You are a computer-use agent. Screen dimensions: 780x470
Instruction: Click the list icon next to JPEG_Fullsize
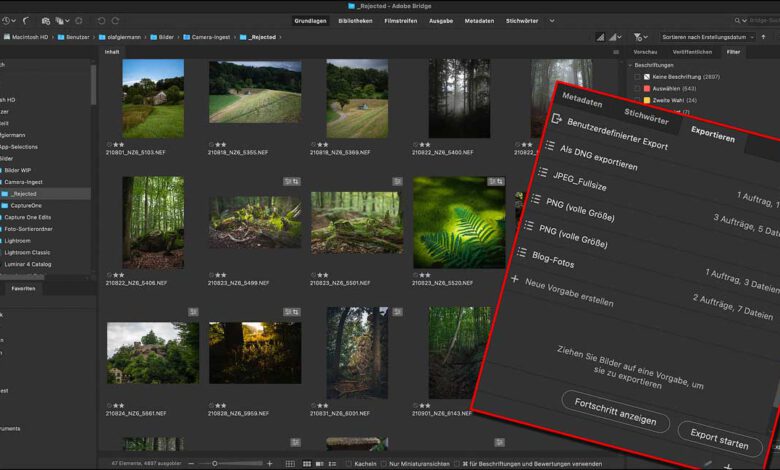coord(541,172)
